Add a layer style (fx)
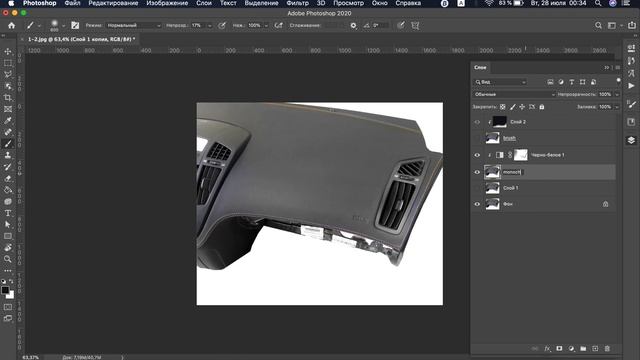640x360 pixels. coord(547,349)
